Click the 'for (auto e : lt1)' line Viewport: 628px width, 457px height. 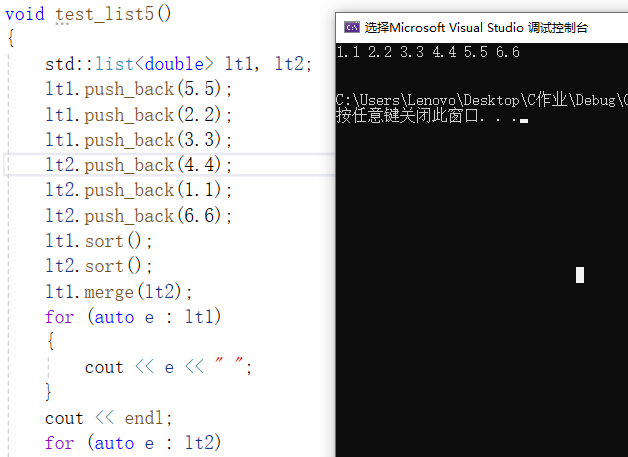(x=133, y=317)
